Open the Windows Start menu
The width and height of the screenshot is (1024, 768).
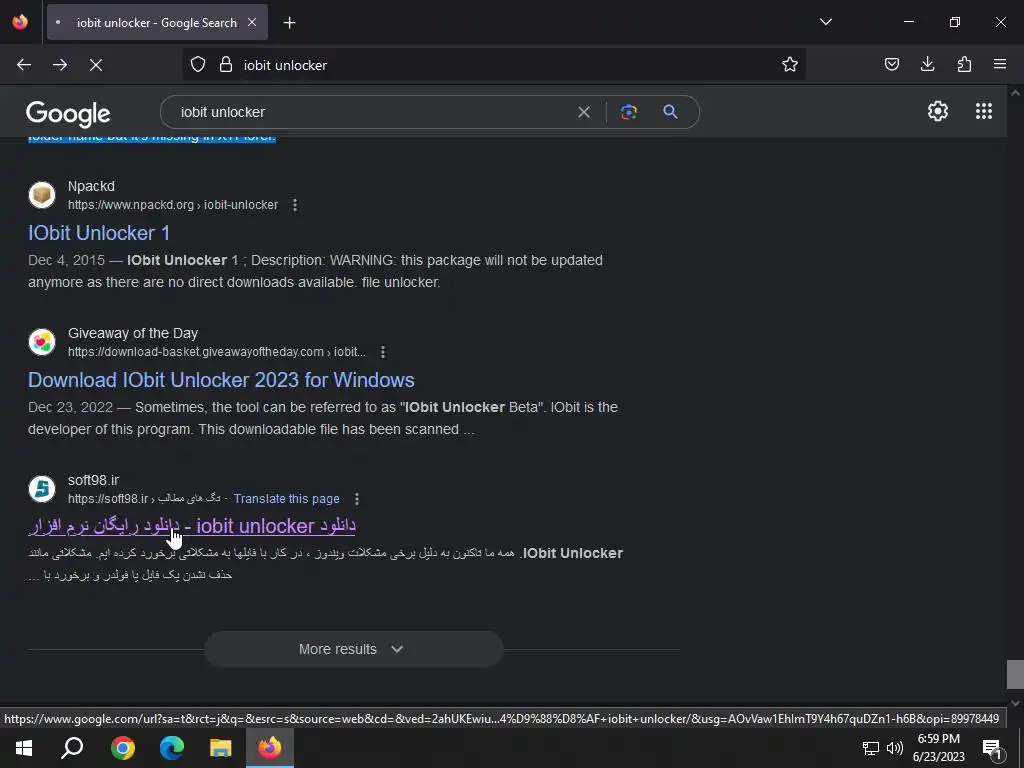pyautogui.click(x=24, y=748)
